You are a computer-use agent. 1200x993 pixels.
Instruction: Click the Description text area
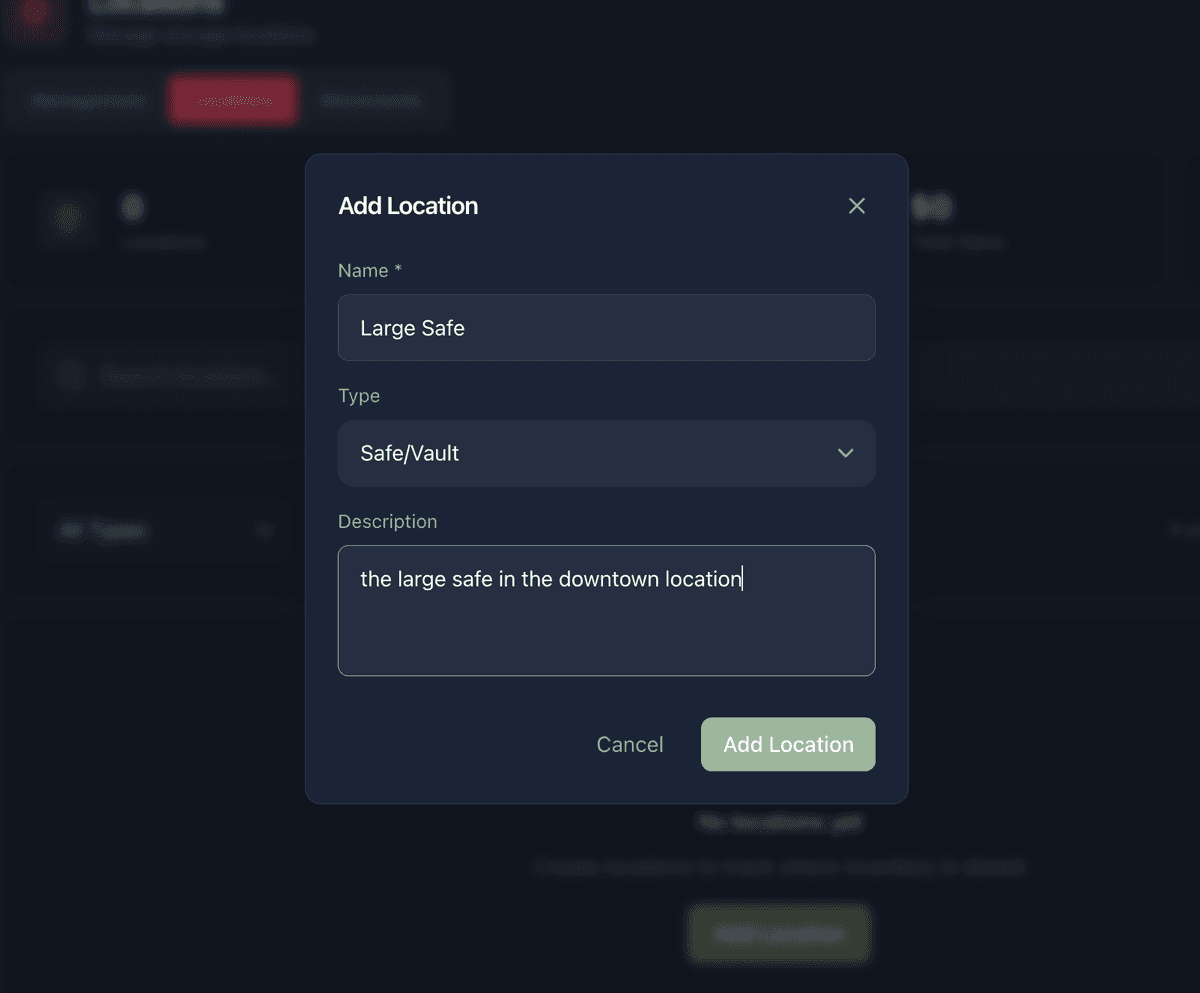coord(607,610)
